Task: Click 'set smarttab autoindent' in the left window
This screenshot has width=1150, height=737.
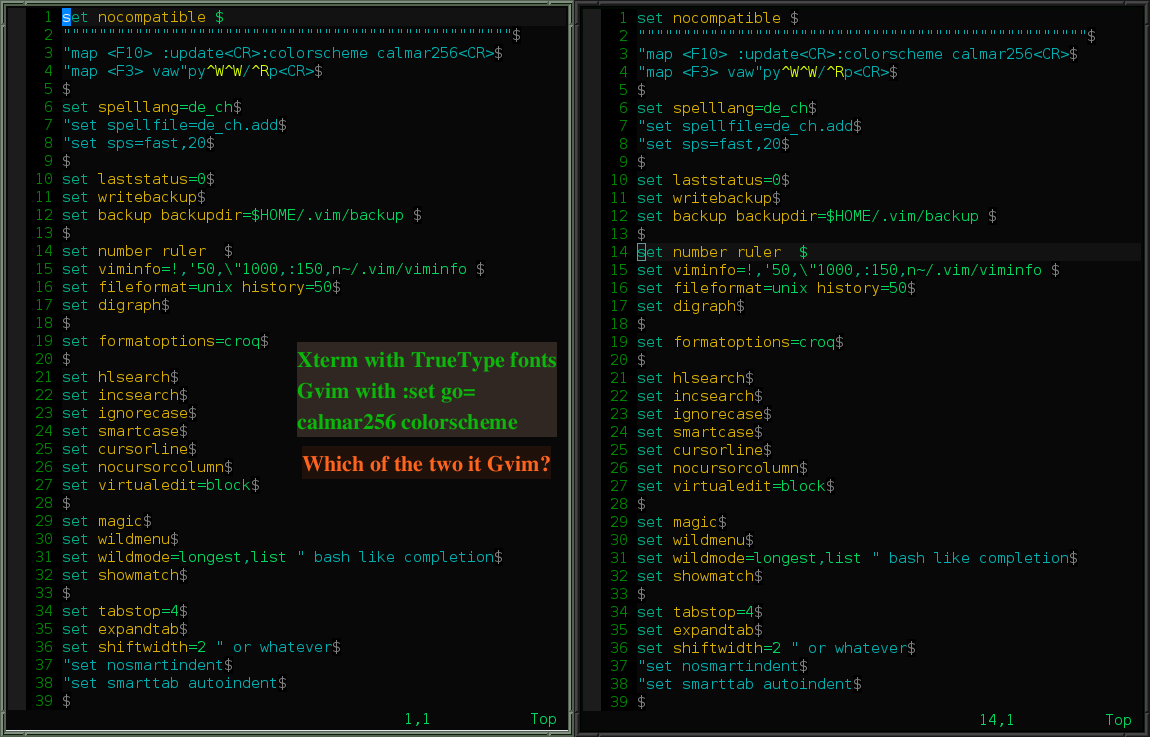Action: pyautogui.click(x=170, y=683)
